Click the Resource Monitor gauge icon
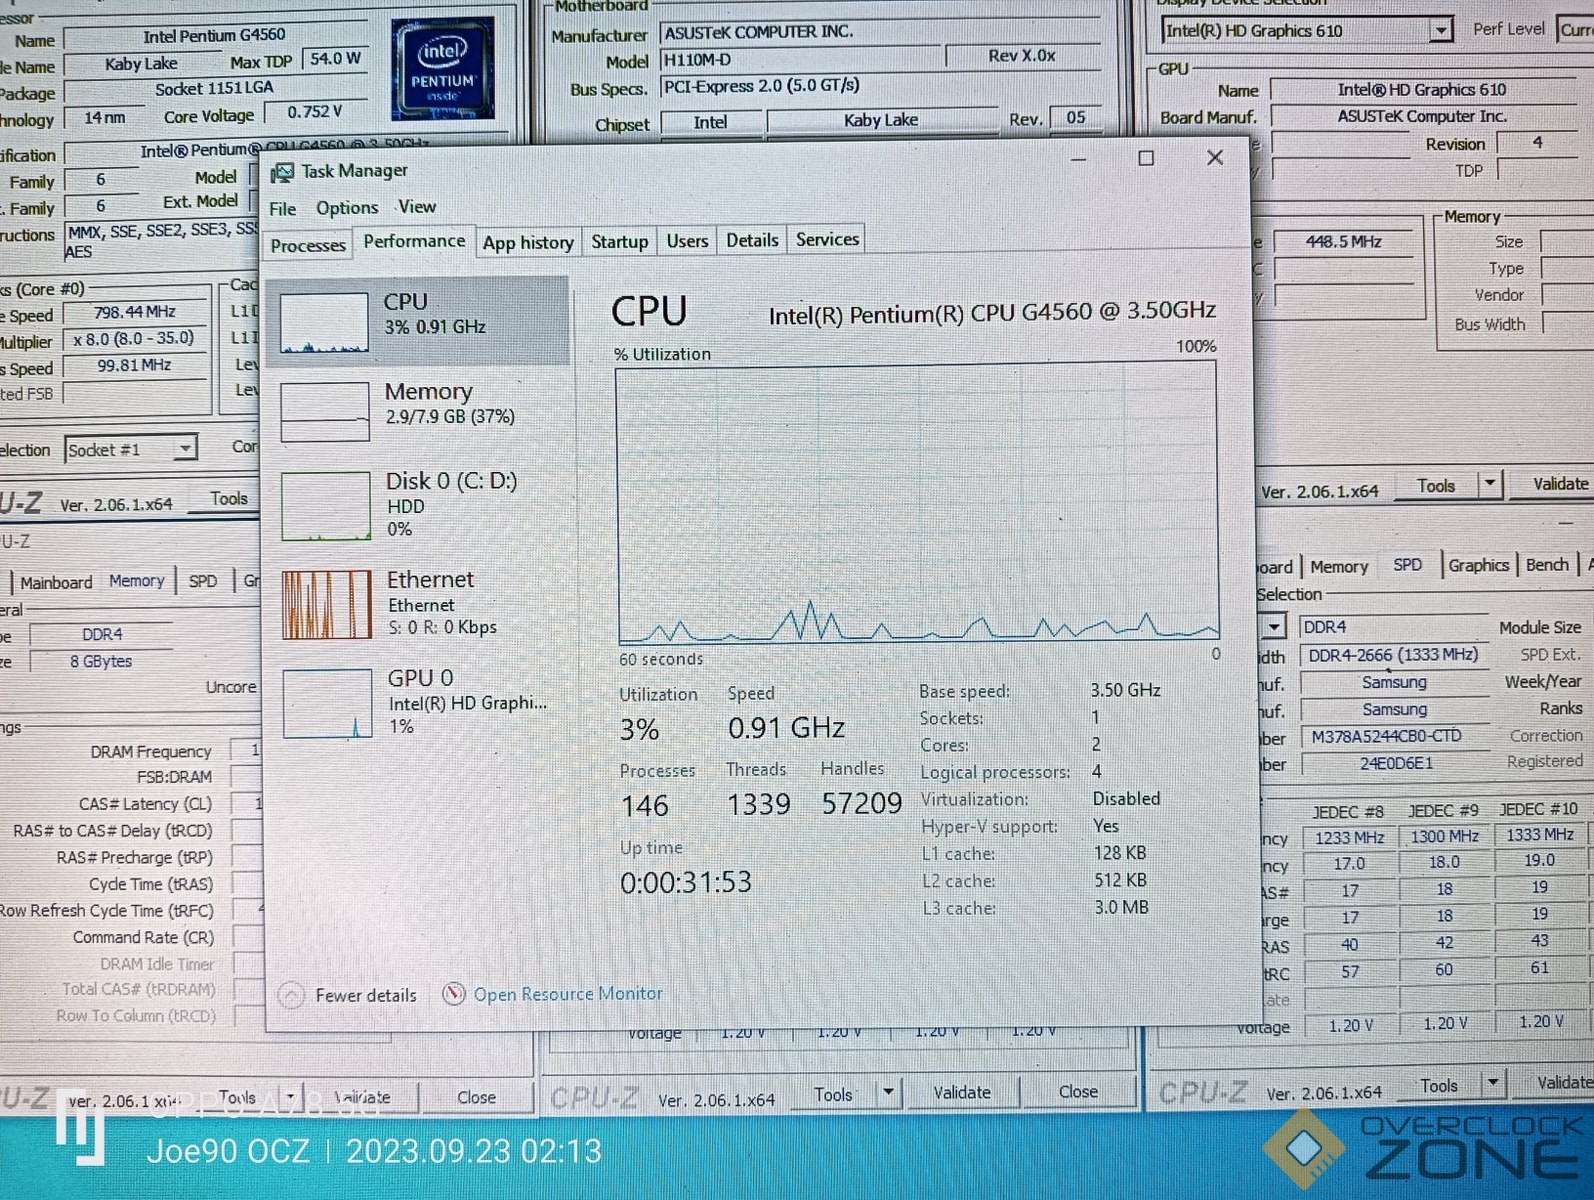The image size is (1594, 1200). [x=454, y=993]
